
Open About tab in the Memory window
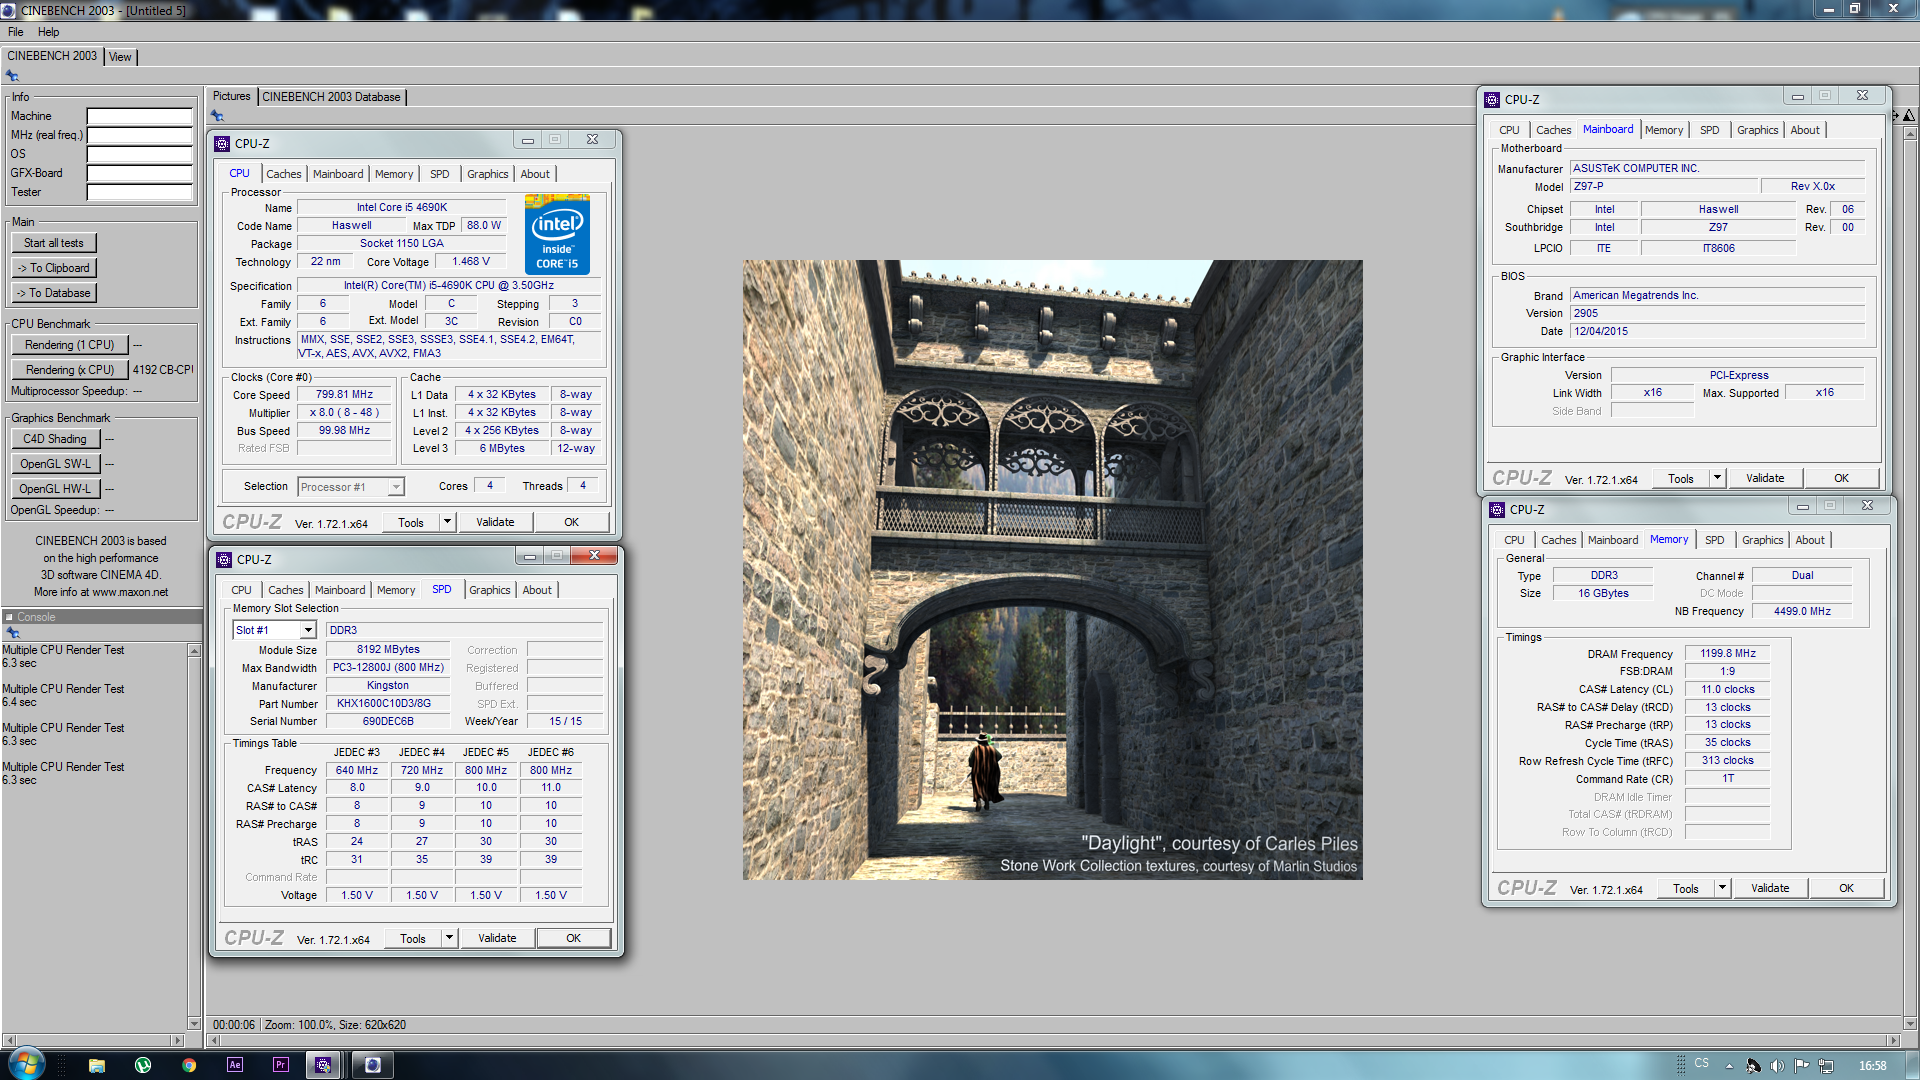click(1809, 540)
